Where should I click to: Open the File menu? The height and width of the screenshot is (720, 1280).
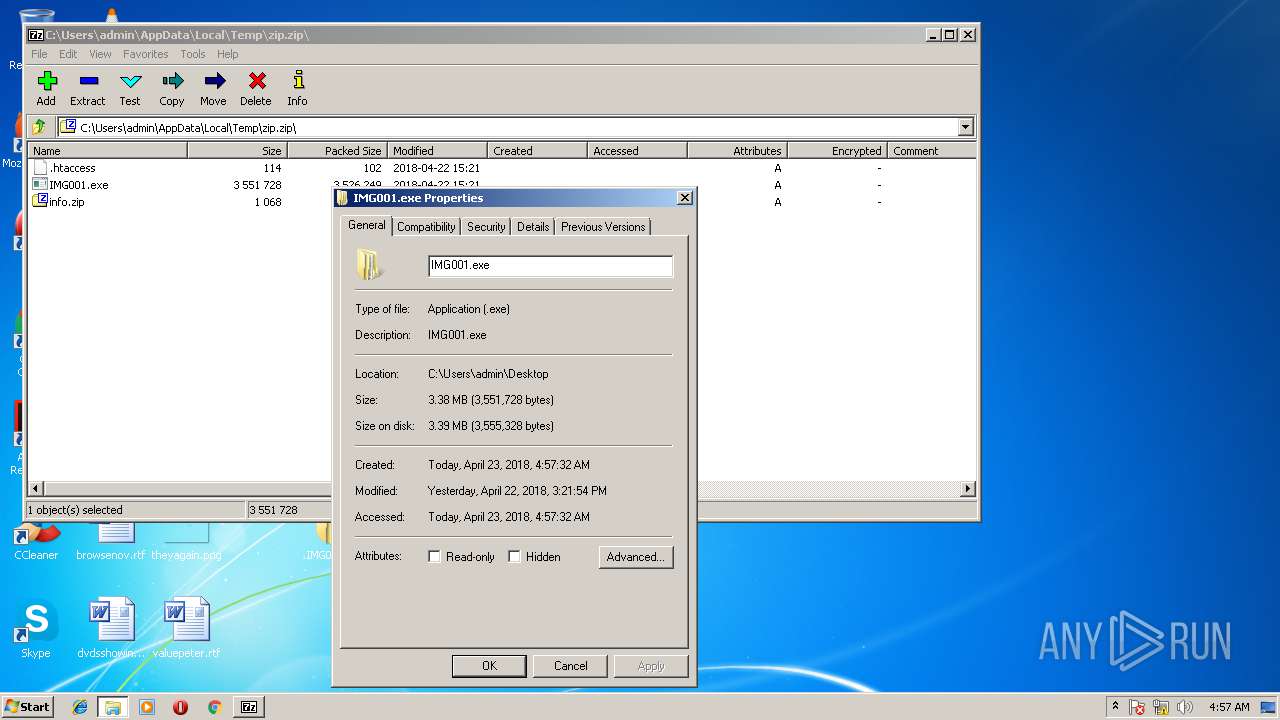39,54
